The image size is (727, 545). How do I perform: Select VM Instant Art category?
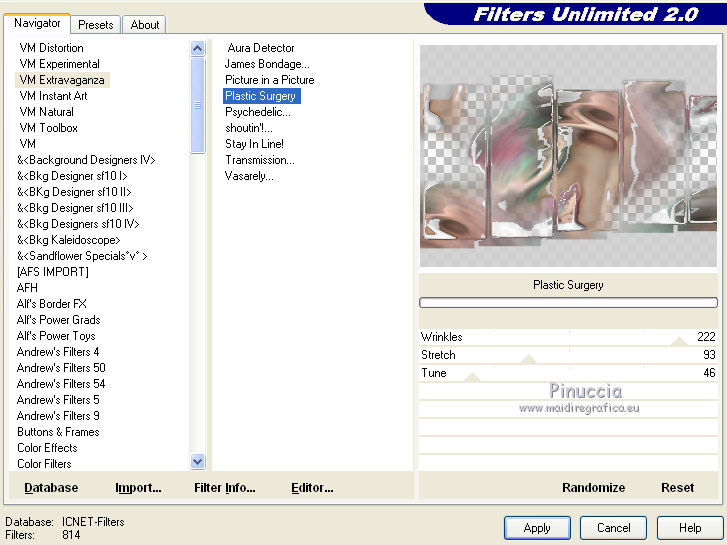(53, 96)
